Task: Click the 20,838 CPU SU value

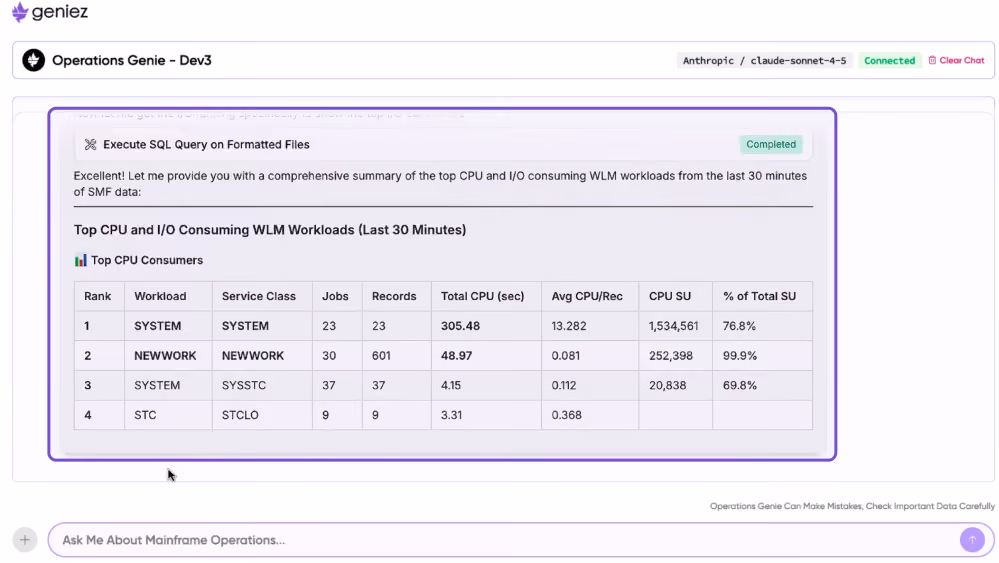Action: click(668, 385)
